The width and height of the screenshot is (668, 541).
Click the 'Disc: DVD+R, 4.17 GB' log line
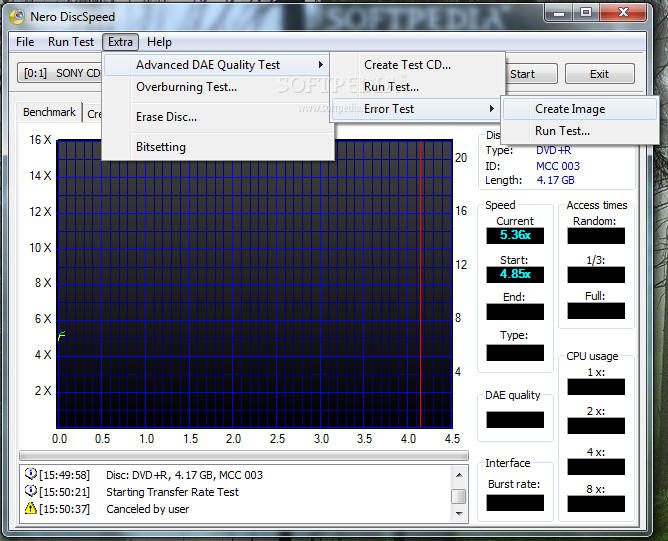[x=184, y=475]
